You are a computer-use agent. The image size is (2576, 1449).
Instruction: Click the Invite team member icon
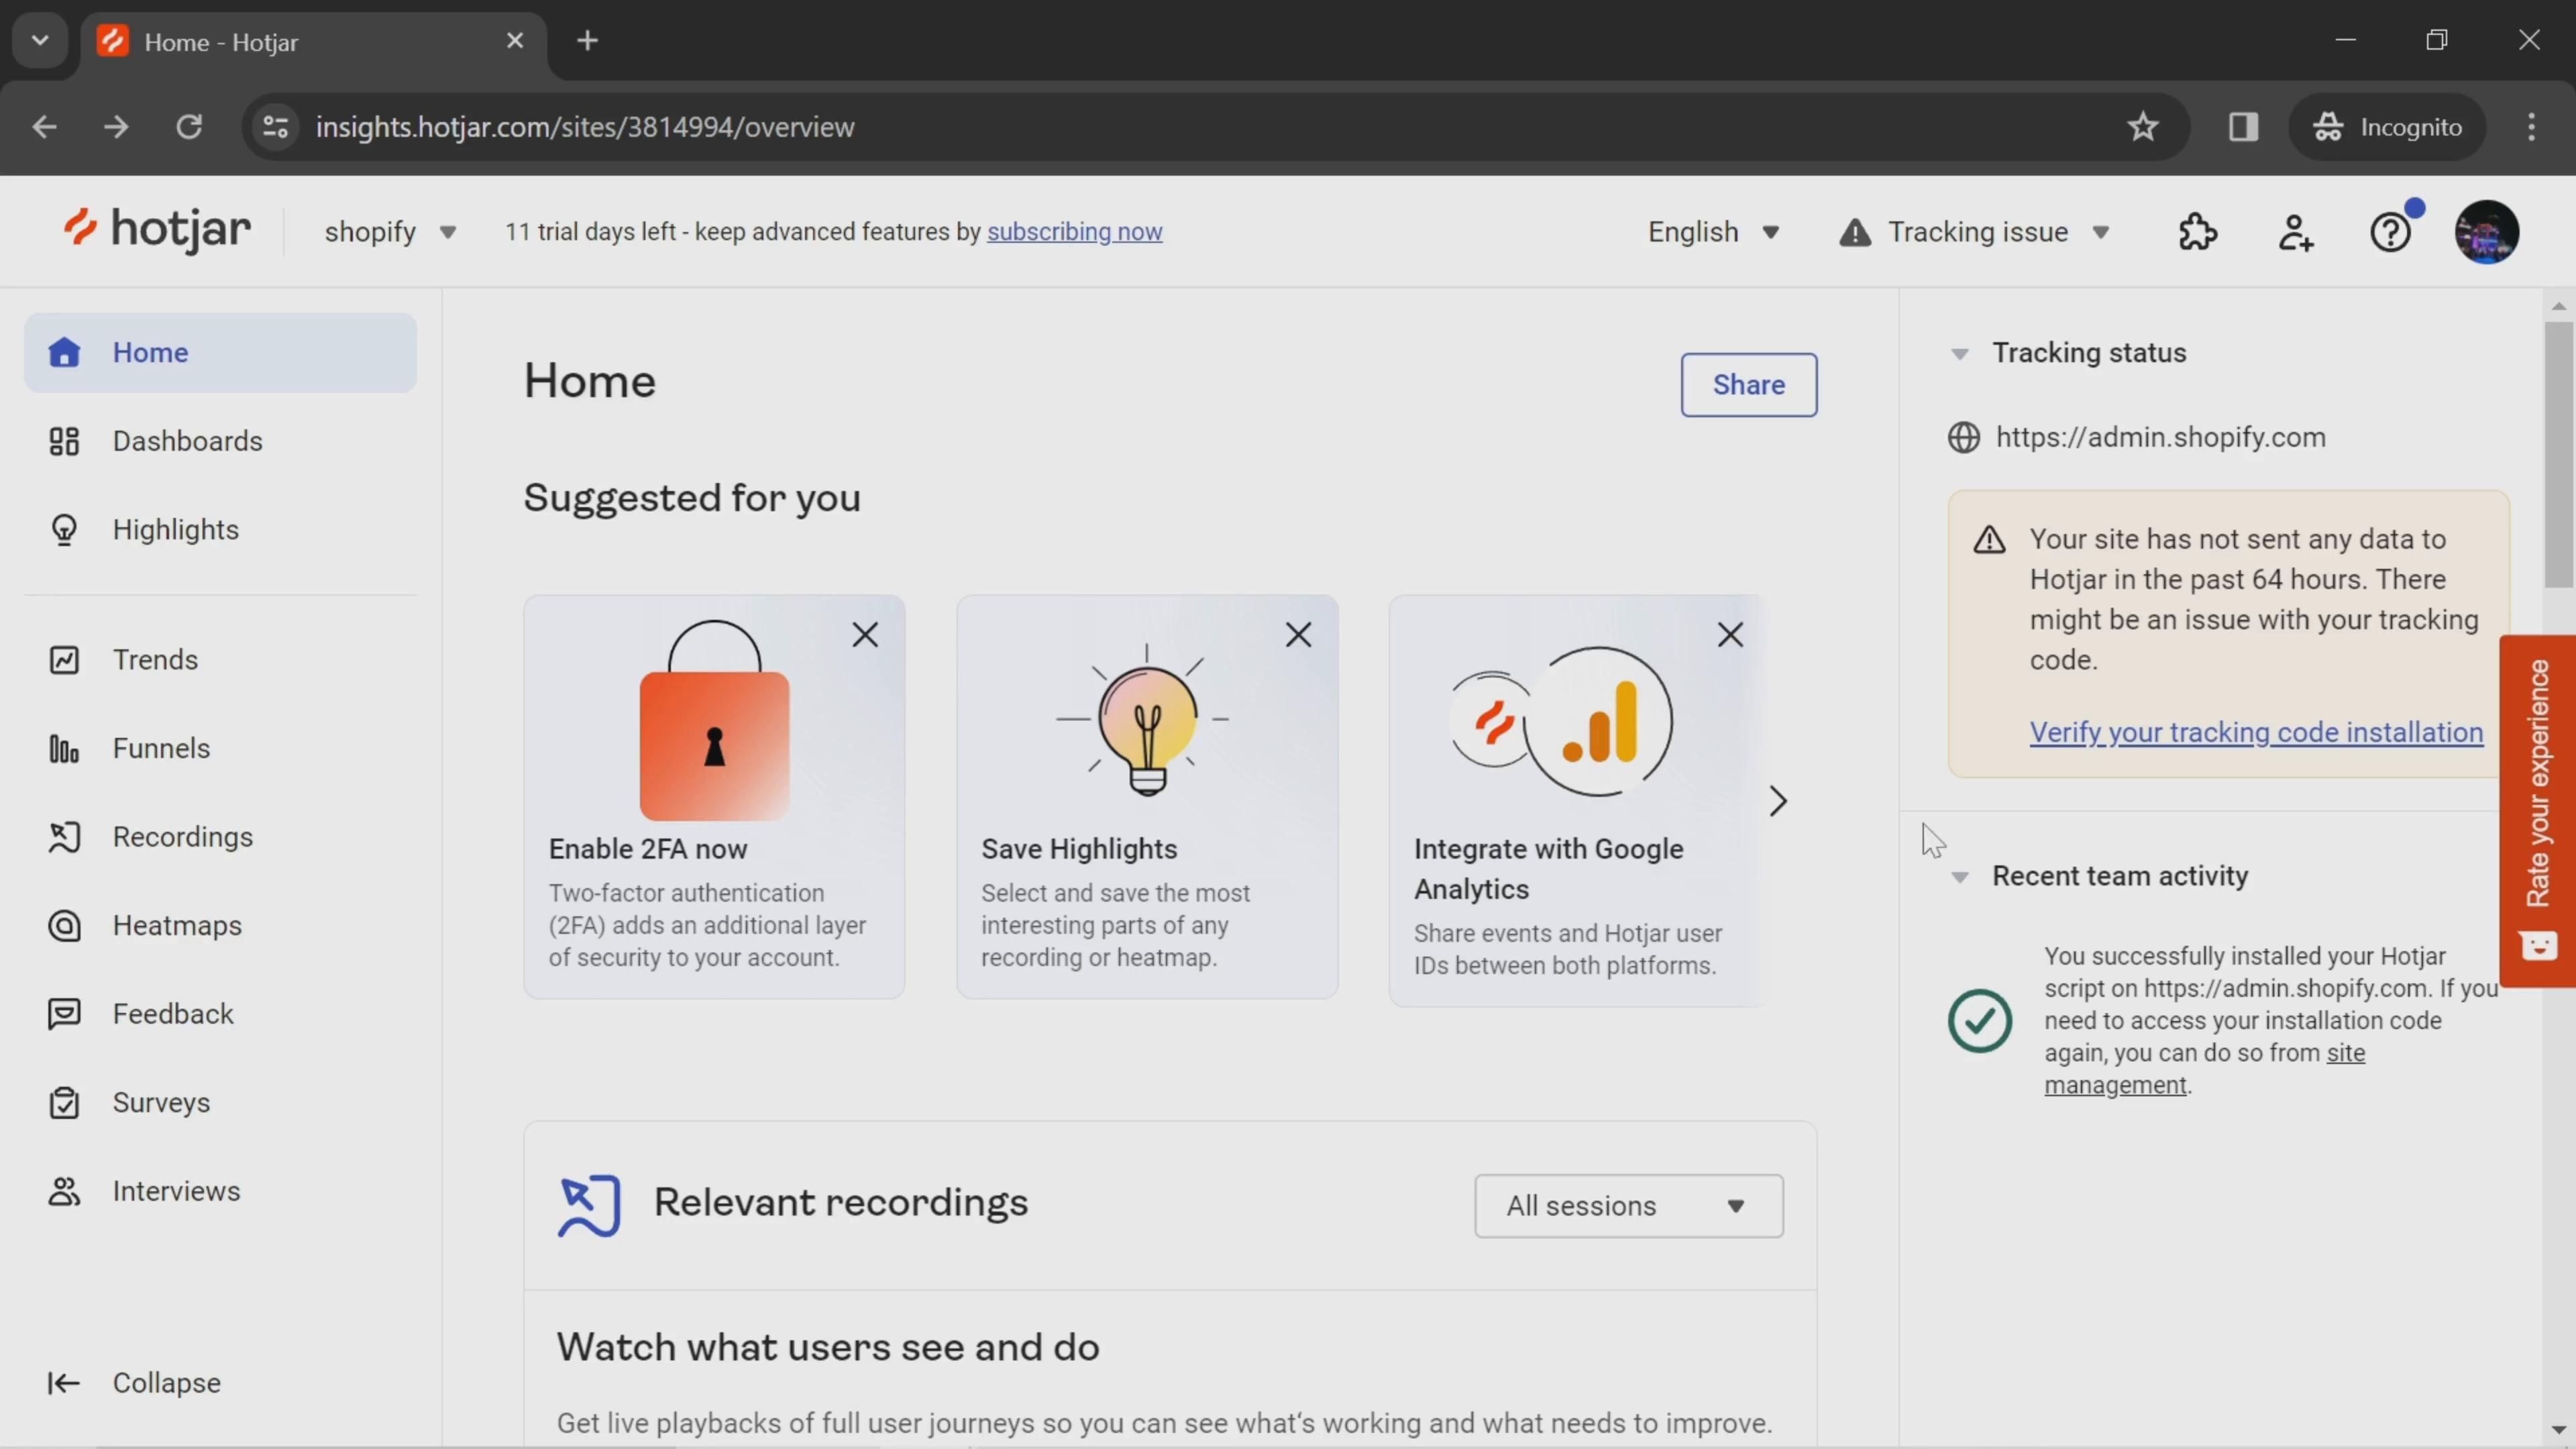(x=2296, y=230)
